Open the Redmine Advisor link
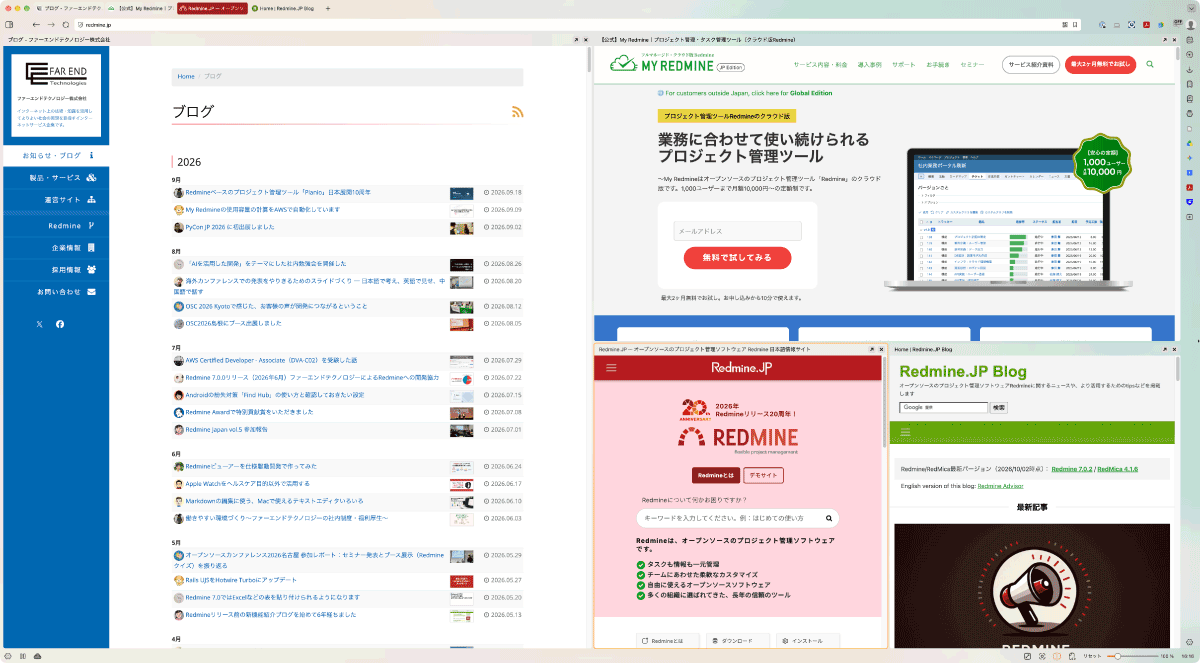This screenshot has width=1200, height=663. 1001,485
